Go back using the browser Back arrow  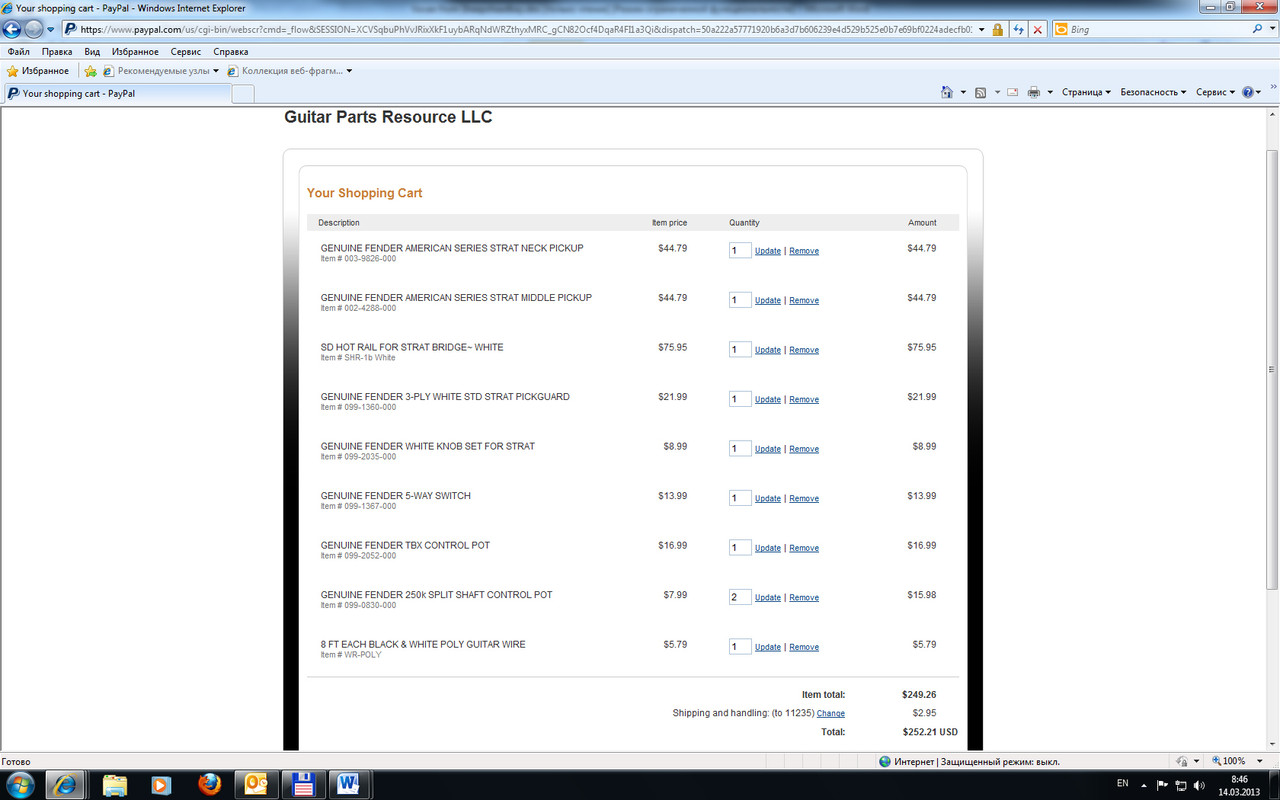coord(12,29)
